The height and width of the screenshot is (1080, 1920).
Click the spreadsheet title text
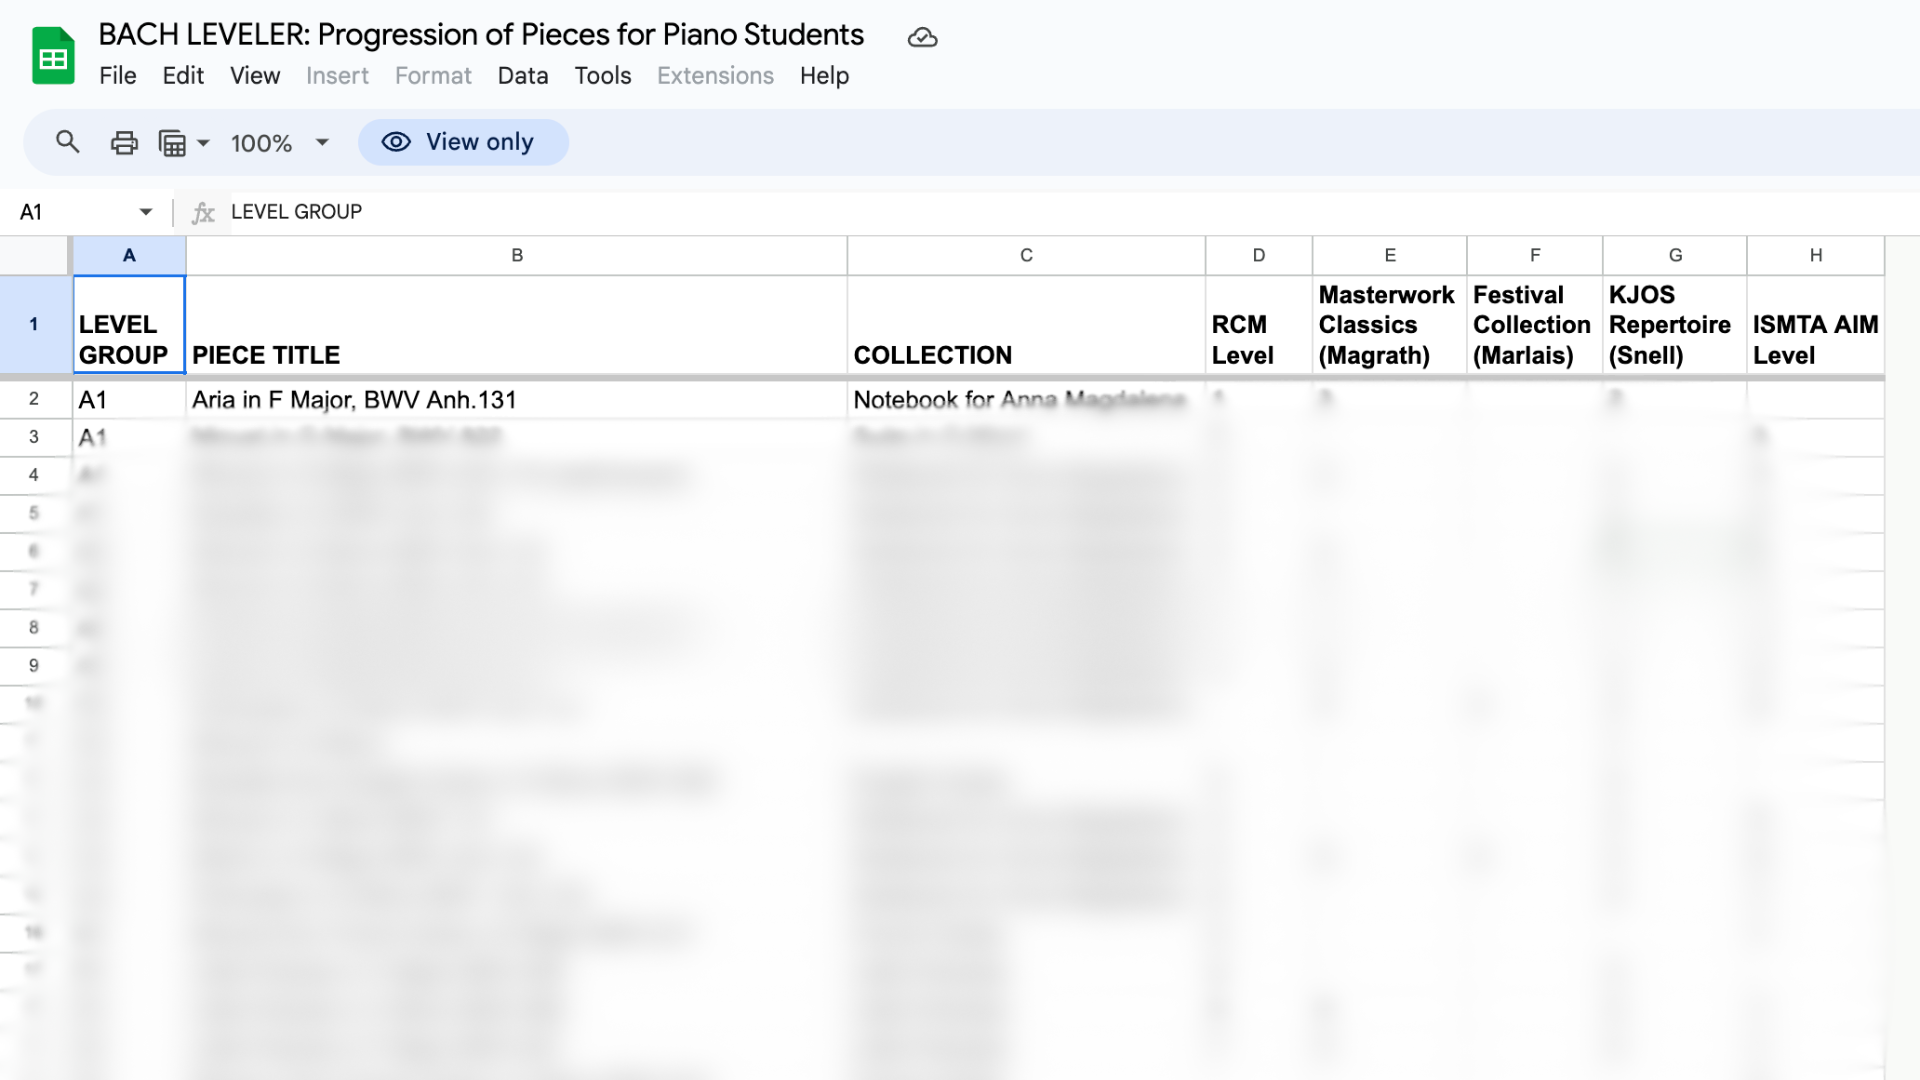click(480, 35)
